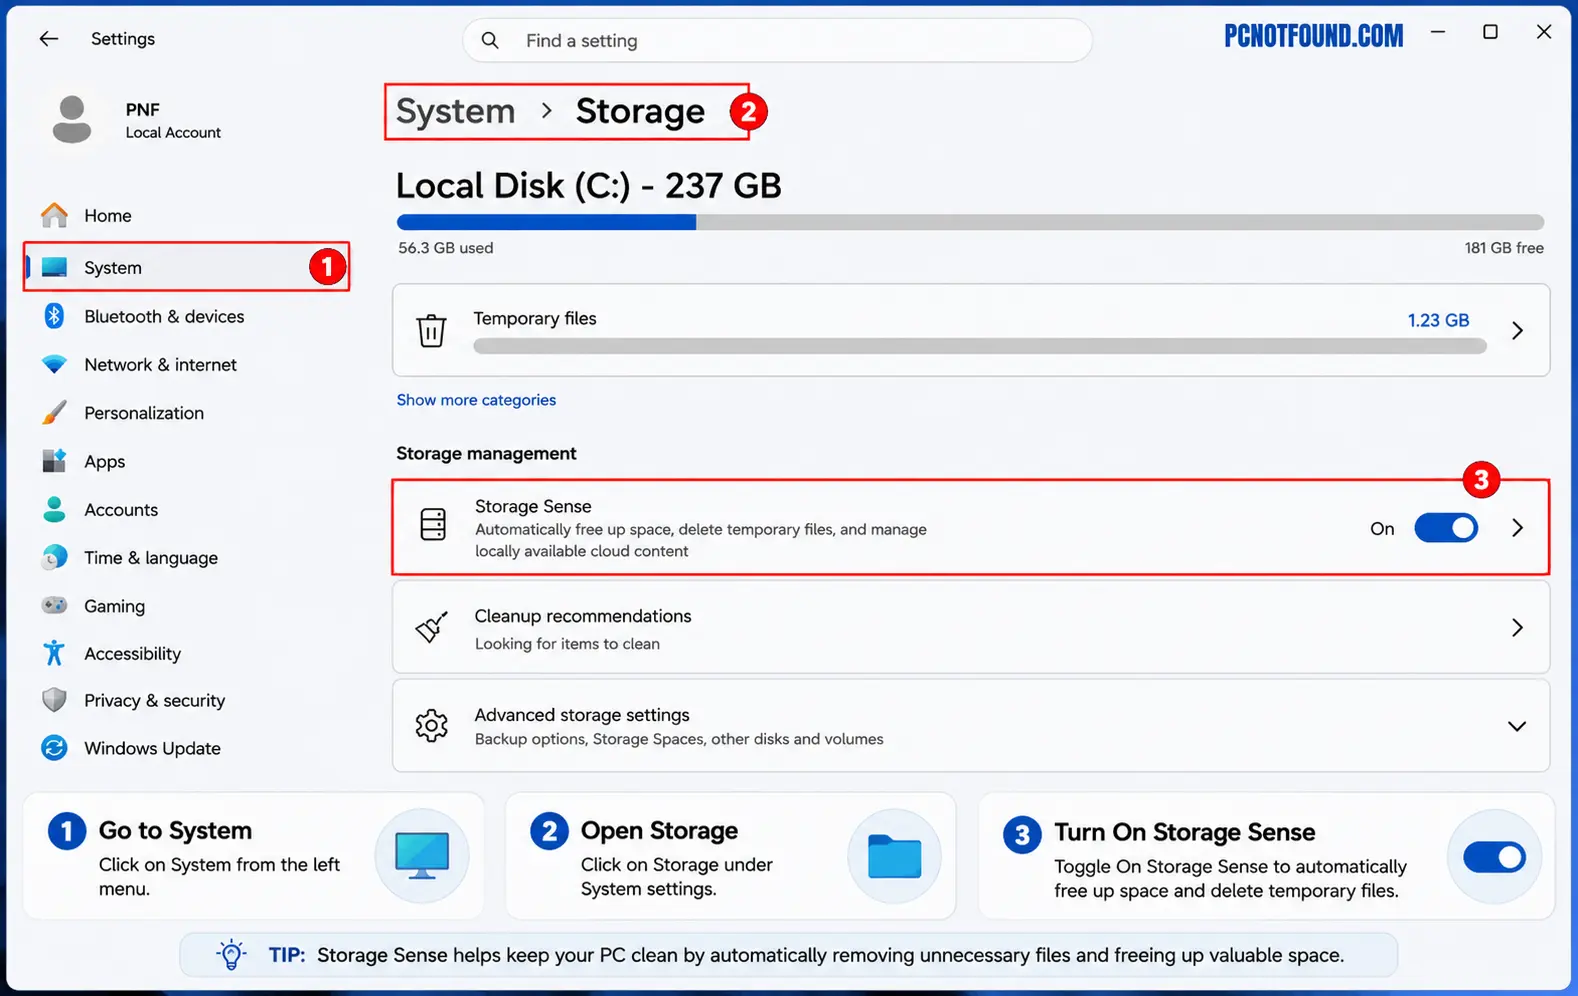Click the Accessibility figure icon
This screenshot has height=996, width=1578.
[x=54, y=653]
